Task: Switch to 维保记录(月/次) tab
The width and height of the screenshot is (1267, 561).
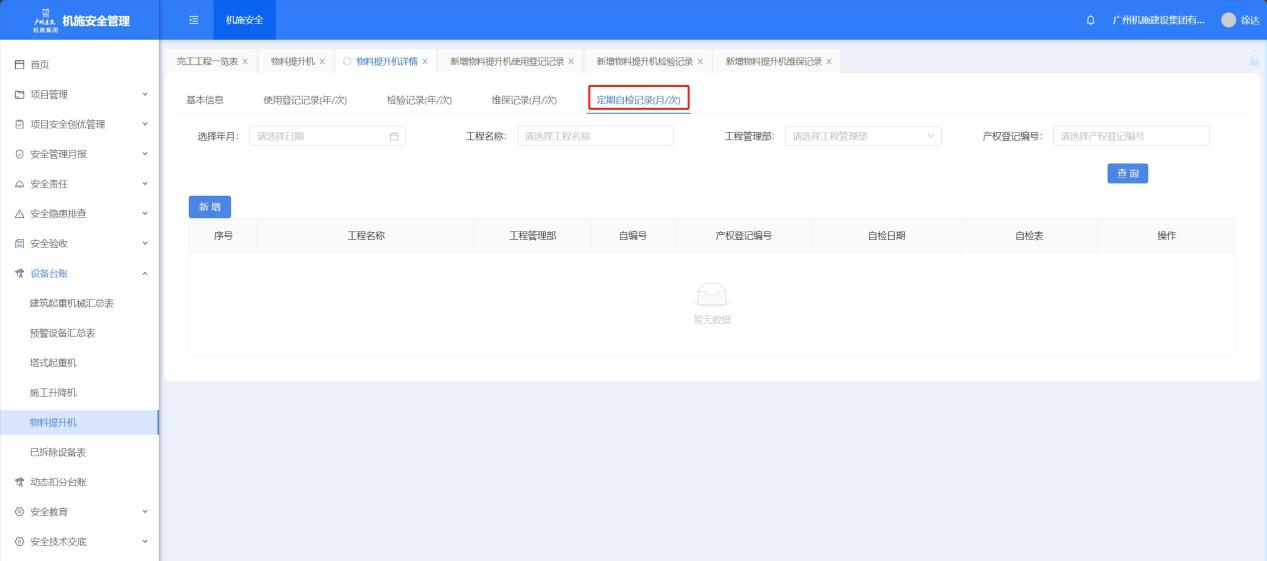Action: point(523,99)
